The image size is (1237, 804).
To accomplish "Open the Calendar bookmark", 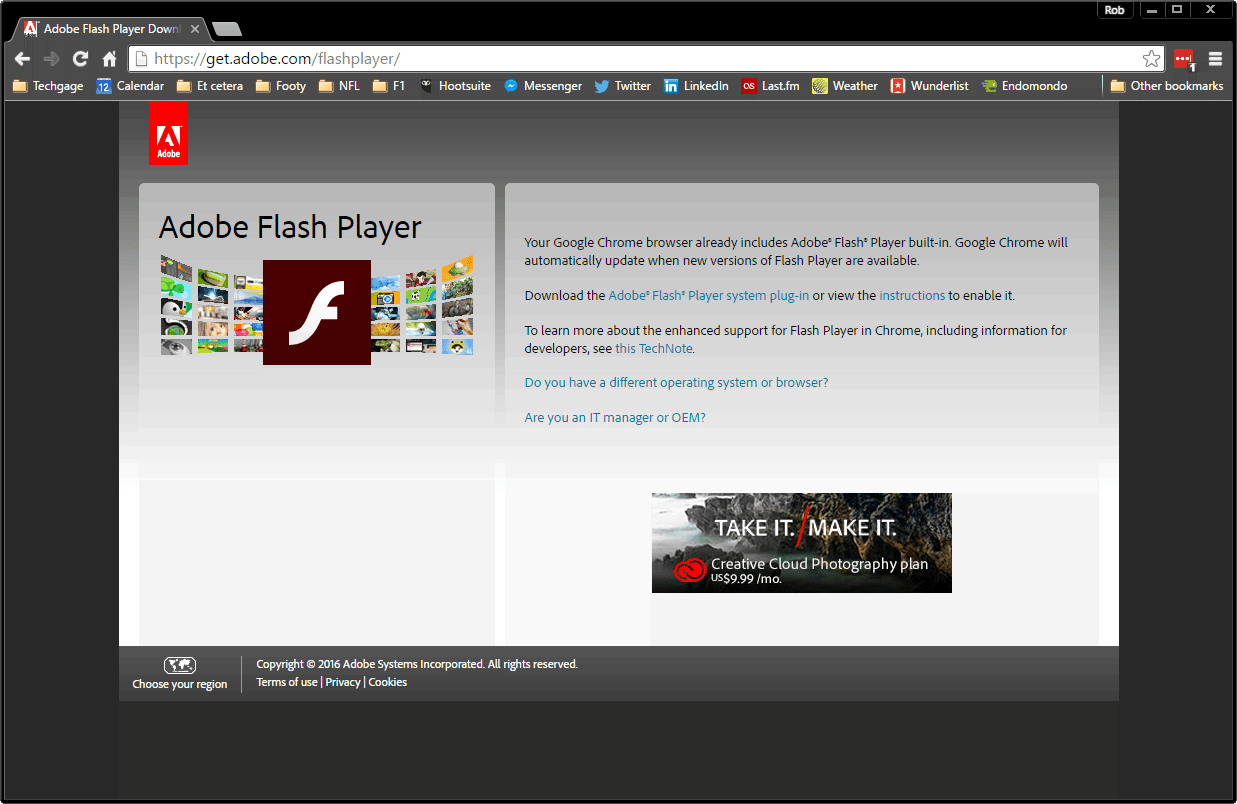I will 130,86.
